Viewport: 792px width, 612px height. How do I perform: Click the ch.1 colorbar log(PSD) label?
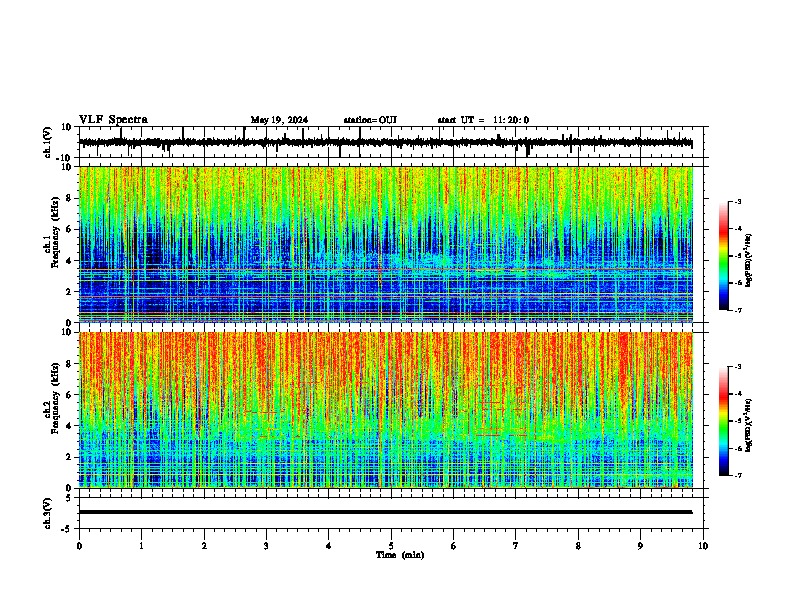click(x=749, y=260)
